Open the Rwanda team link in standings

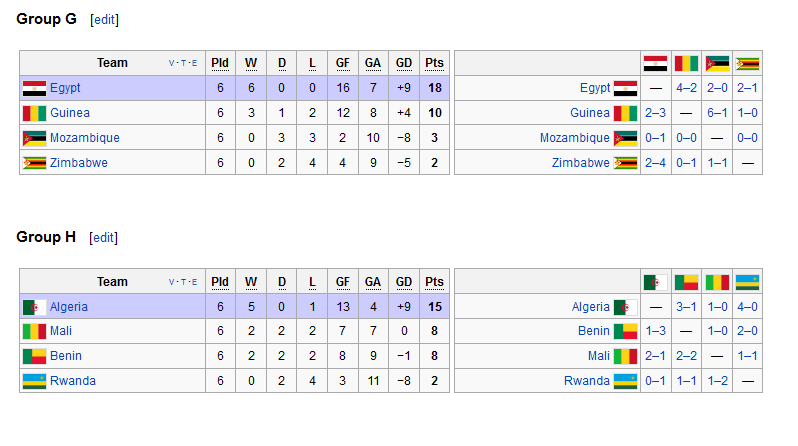[x=73, y=381]
